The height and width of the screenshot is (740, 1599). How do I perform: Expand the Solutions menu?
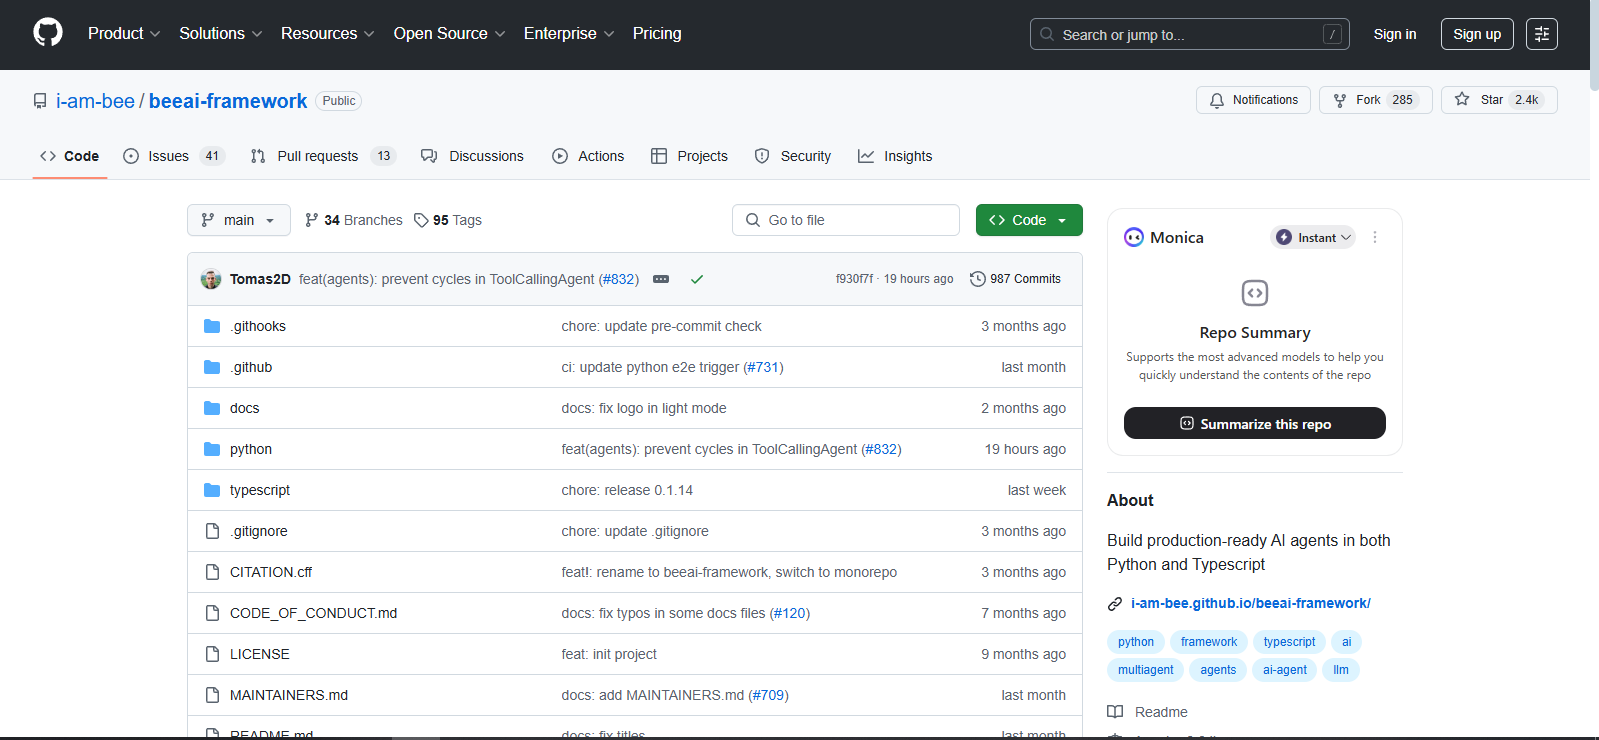pyautogui.click(x=221, y=34)
